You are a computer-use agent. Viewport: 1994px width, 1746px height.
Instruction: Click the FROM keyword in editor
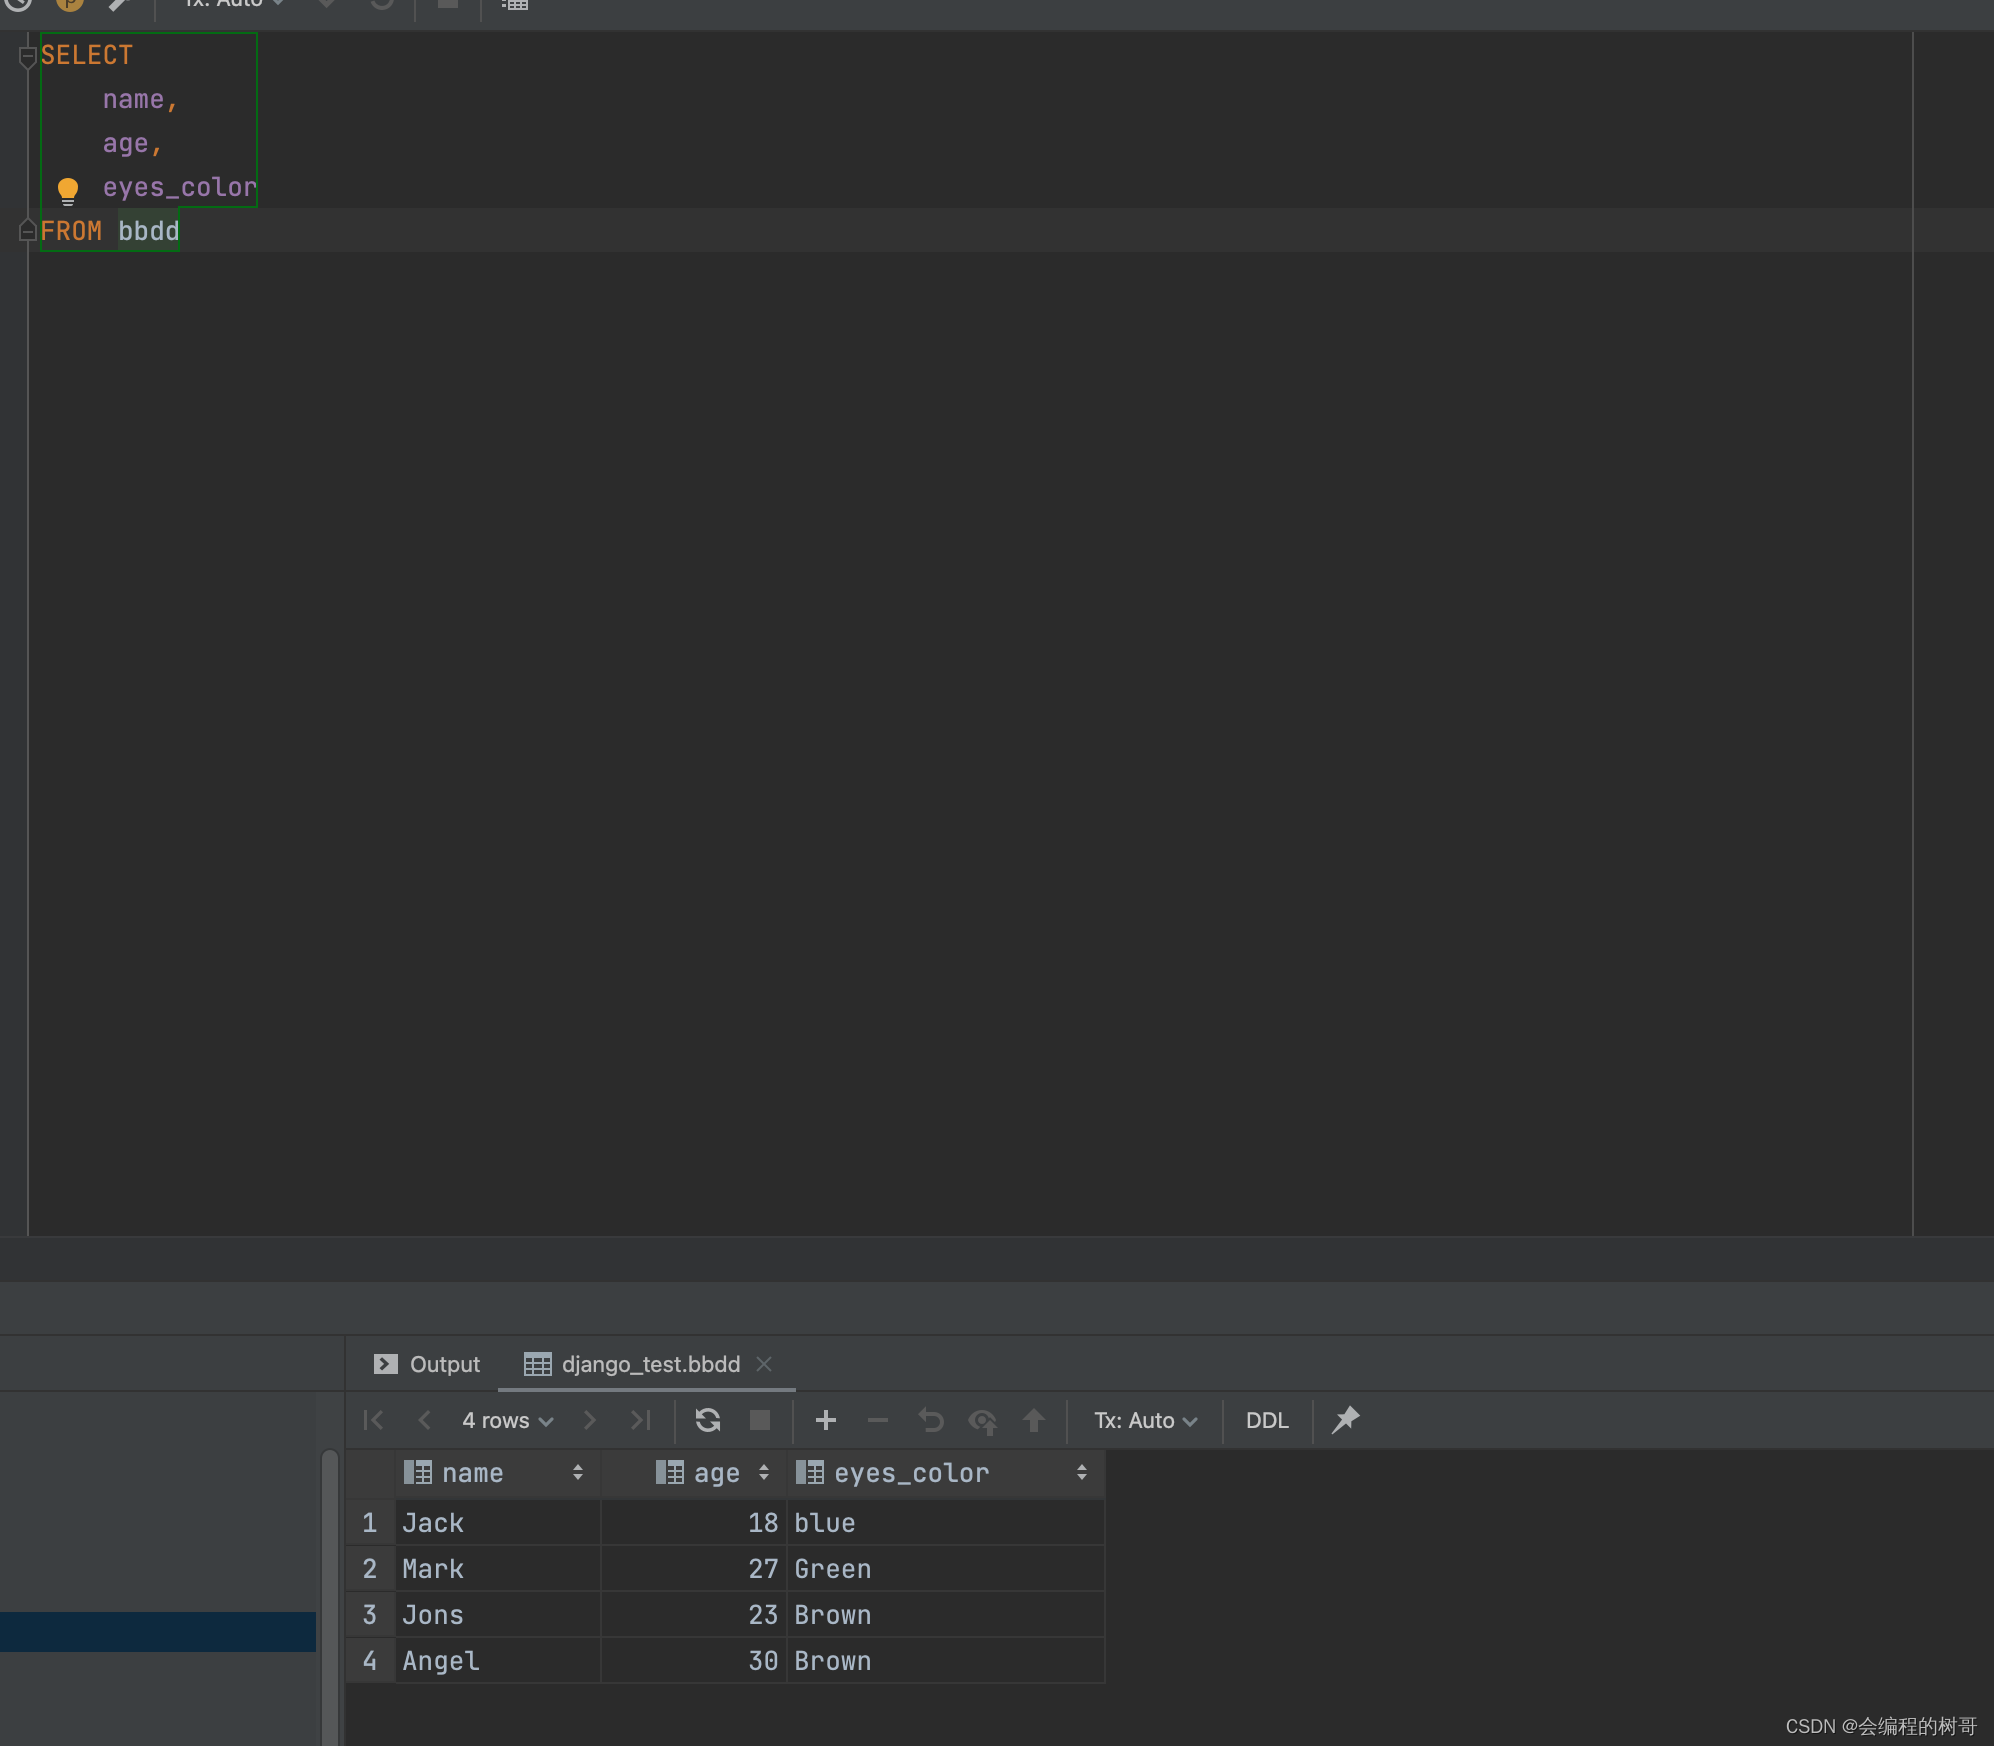tap(71, 232)
